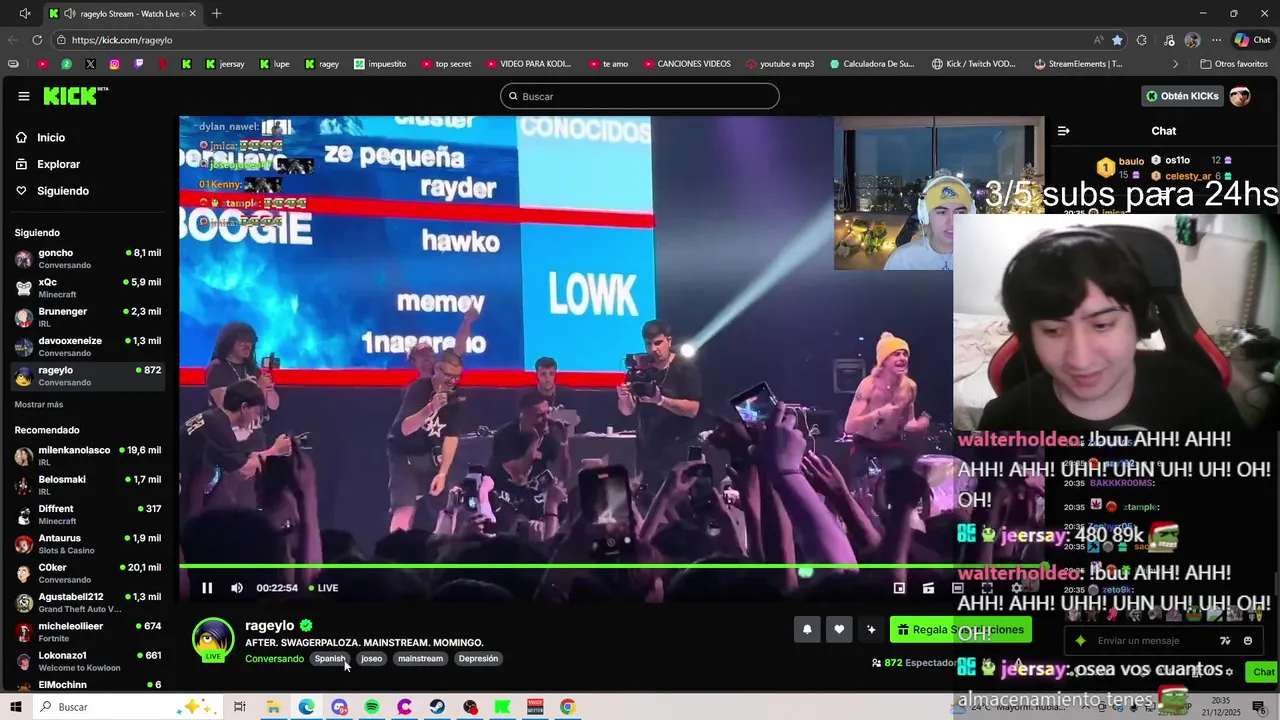
Task: Expand the bookmarks overflow chevron
Action: click(x=1175, y=64)
